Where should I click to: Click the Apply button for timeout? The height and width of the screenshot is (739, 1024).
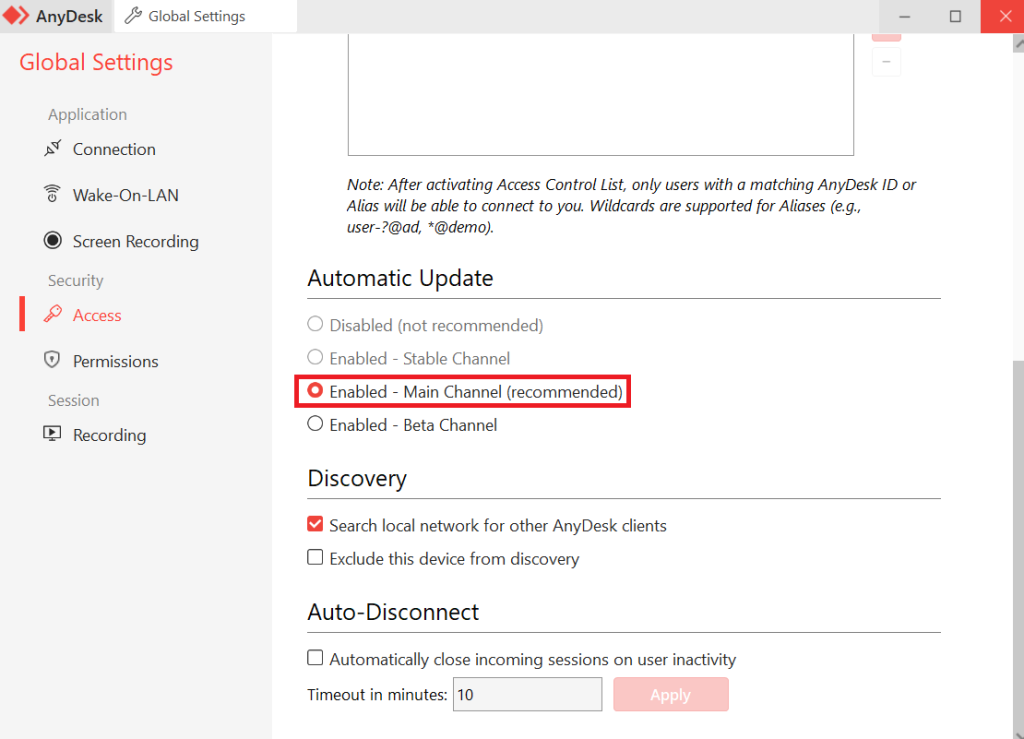[x=671, y=694]
